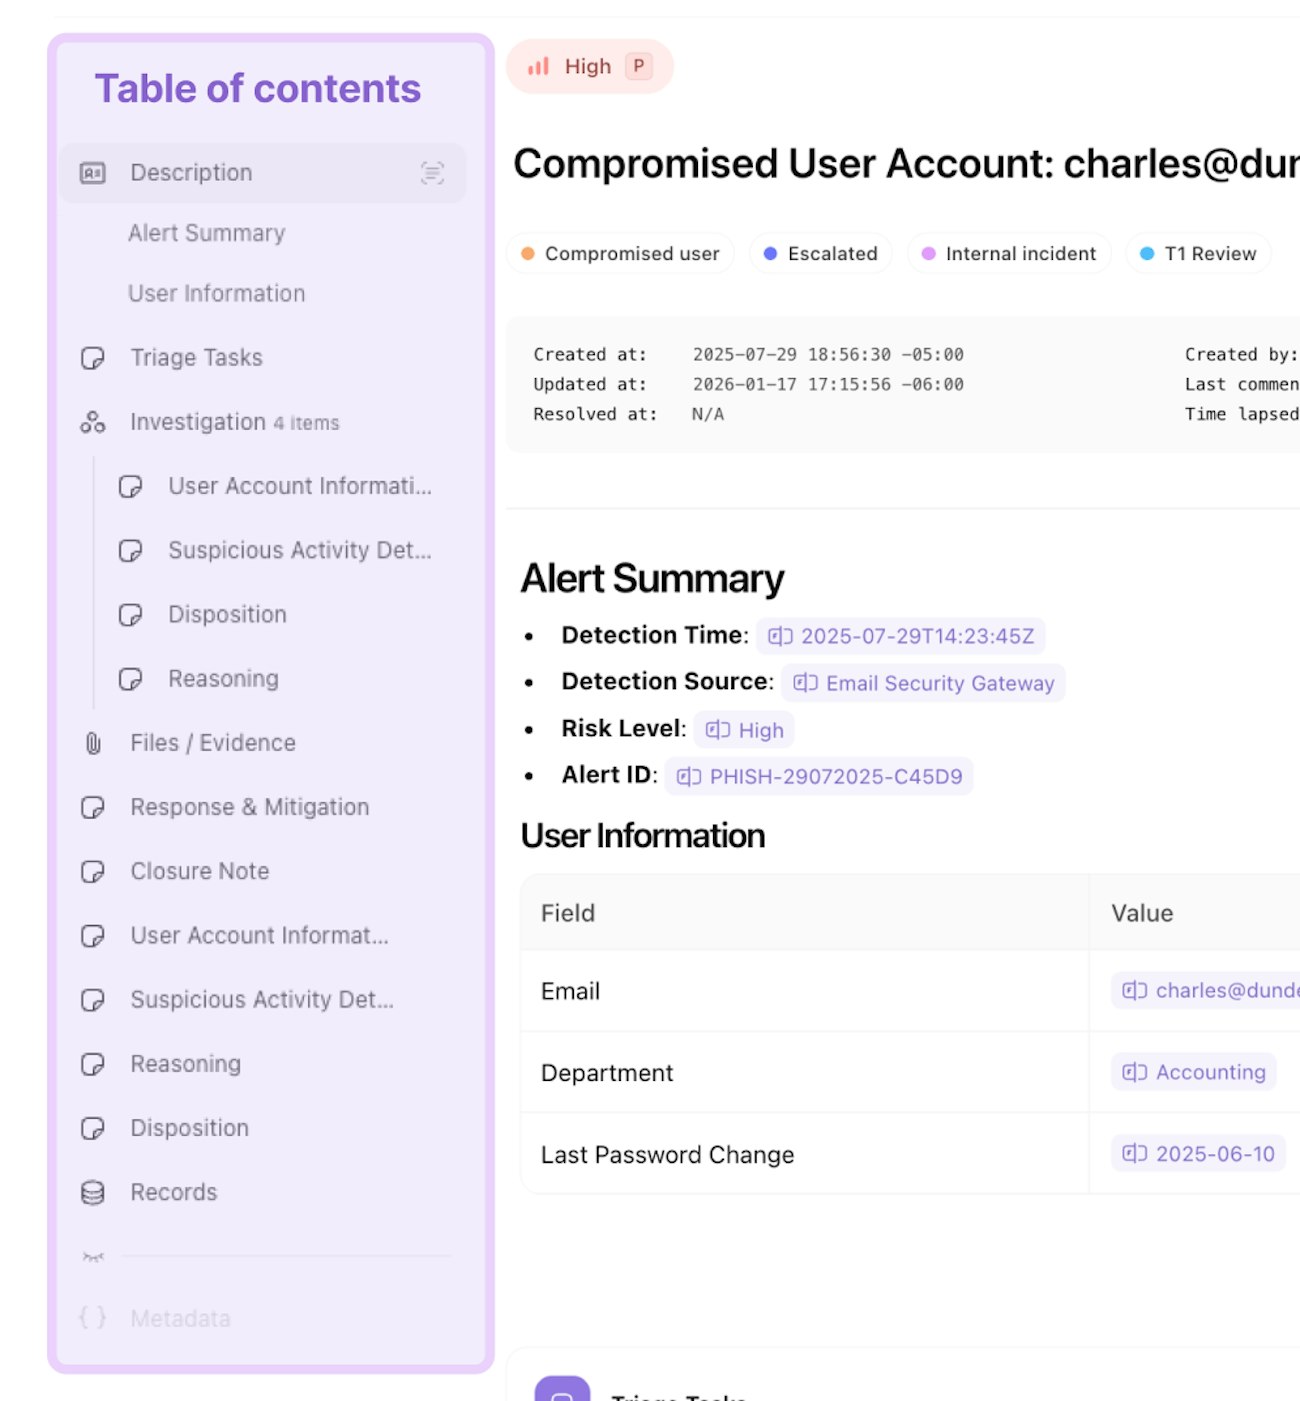Click the Escalated status tag

click(x=820, y=254)
